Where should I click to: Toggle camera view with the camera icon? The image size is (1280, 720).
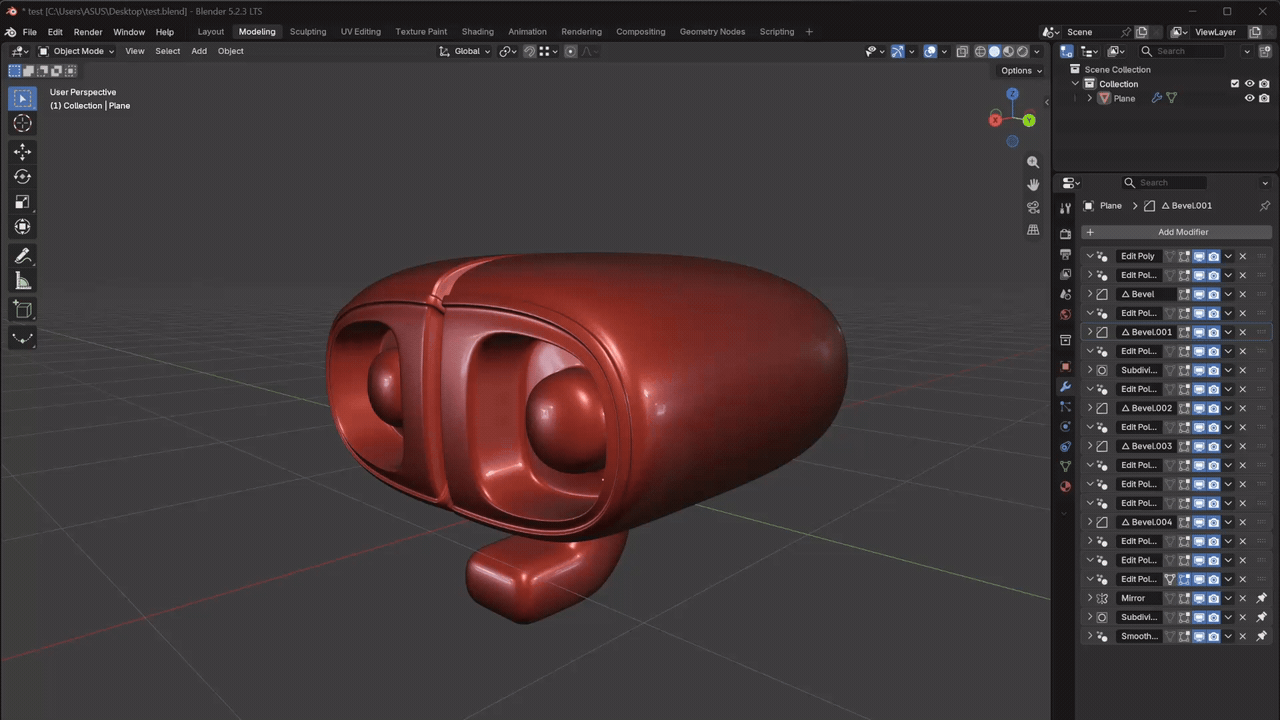(x=1033, y=208)
